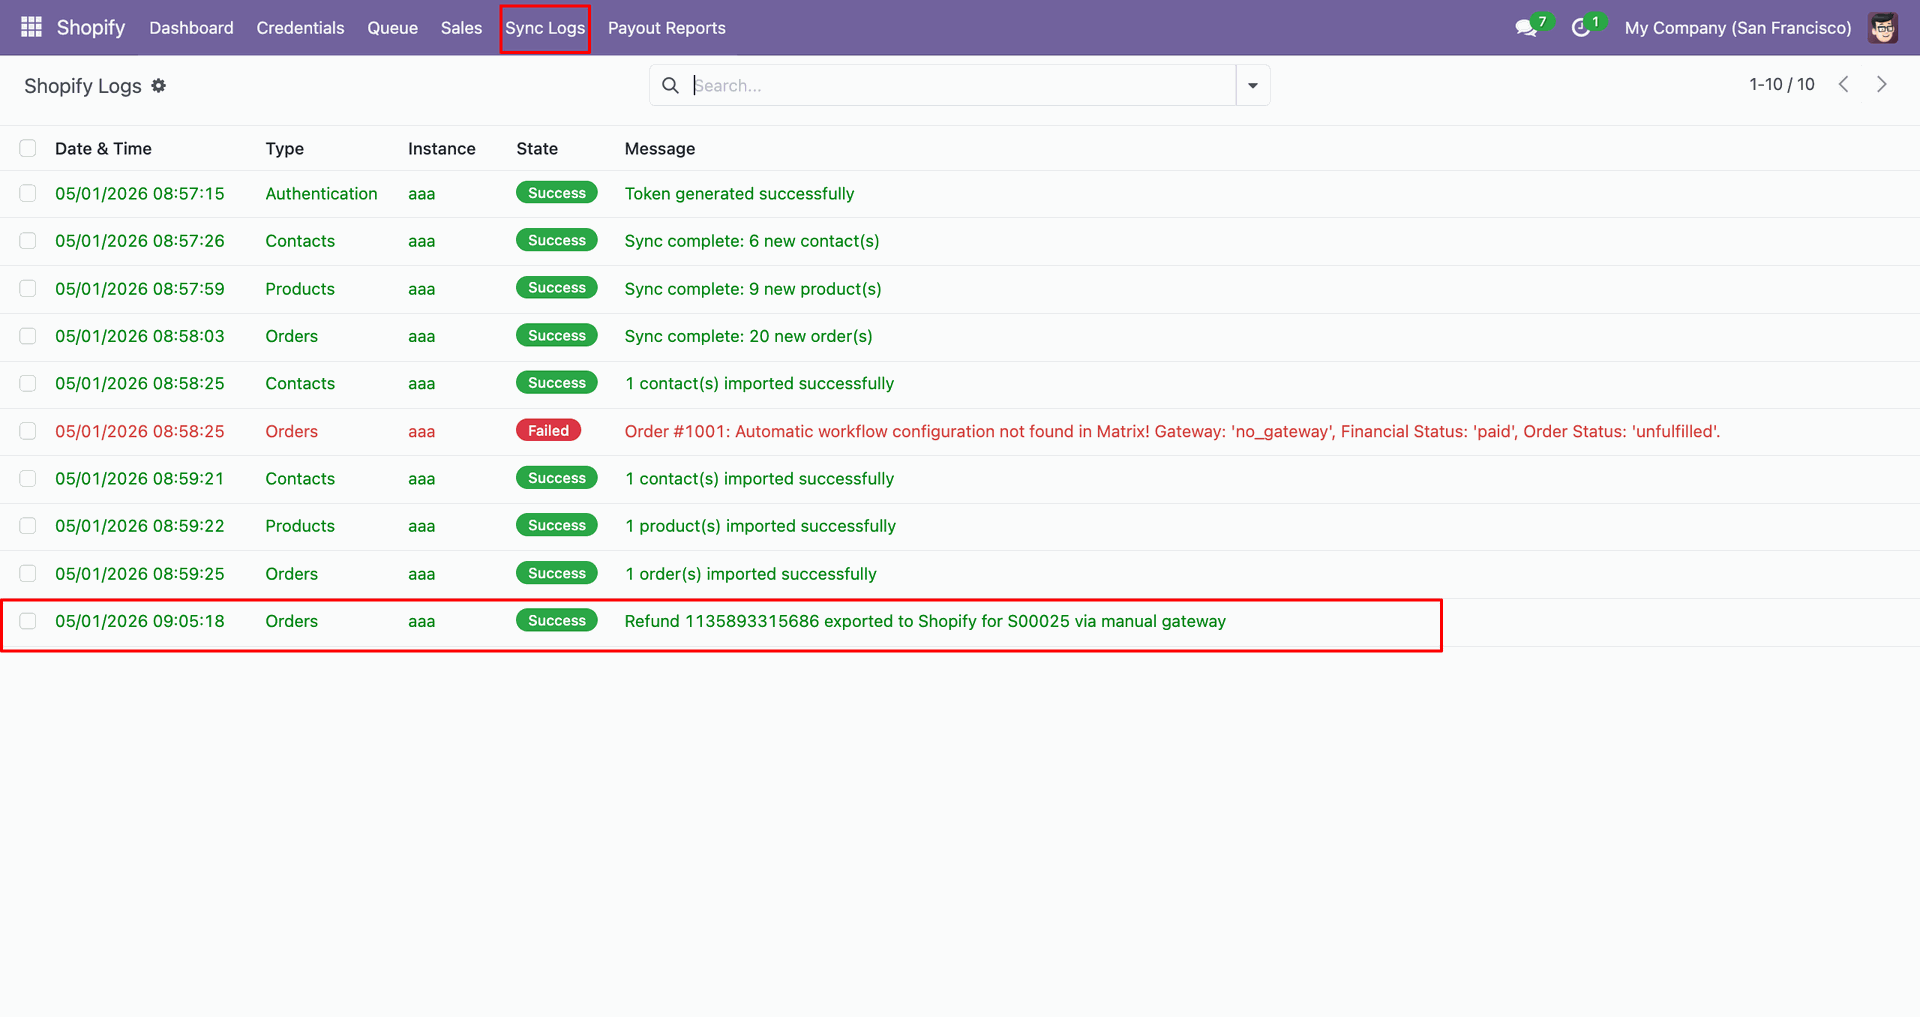This screenshot has height=1017, width=1920.
Task: Open '1 order(s) imported successfully' message
Action: 750,574
